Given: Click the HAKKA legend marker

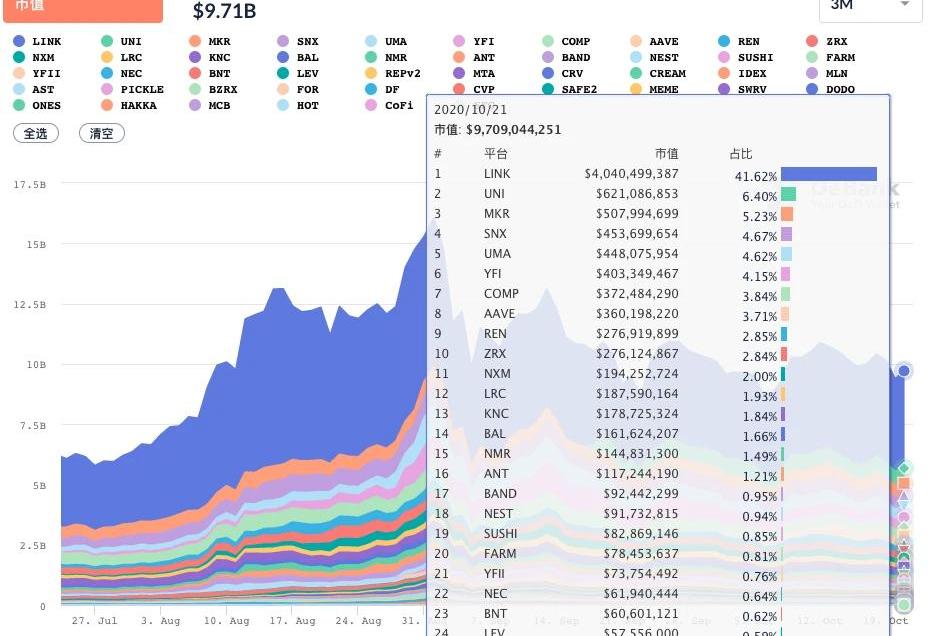Looking at the screenshot, I should (107, 106).
